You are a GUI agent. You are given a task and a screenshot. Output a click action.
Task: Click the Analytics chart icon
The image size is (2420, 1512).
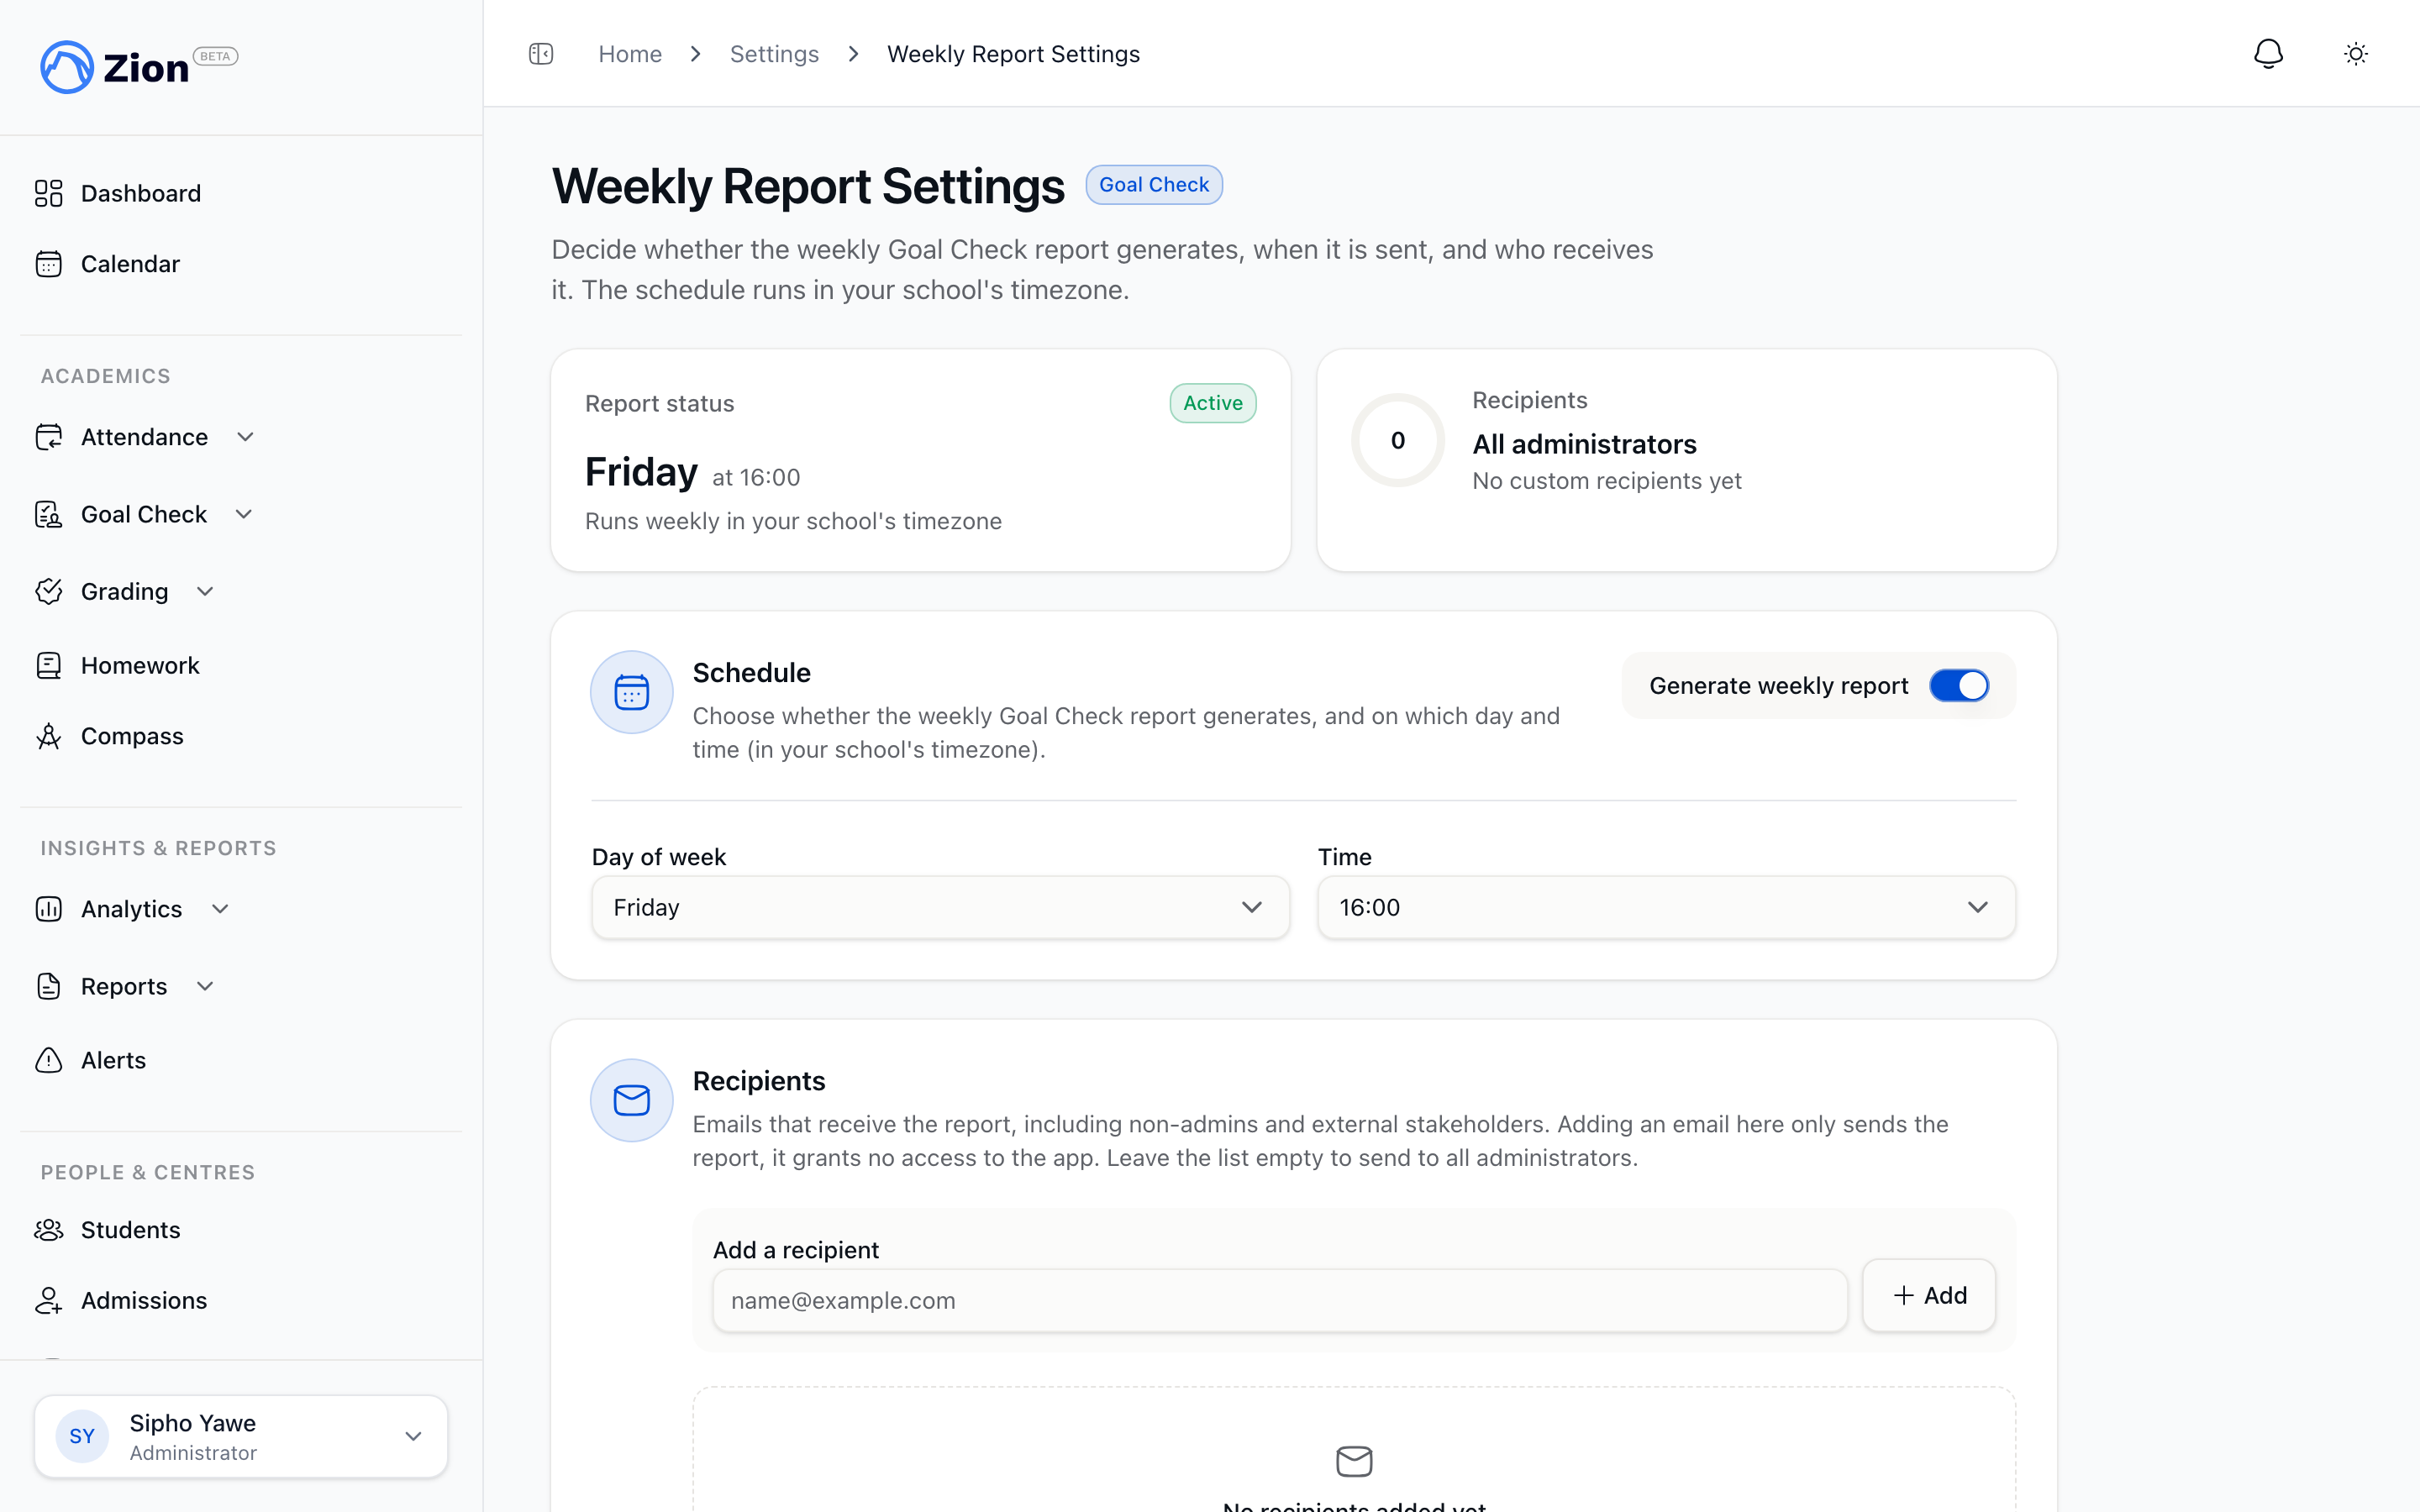[48, 909]
